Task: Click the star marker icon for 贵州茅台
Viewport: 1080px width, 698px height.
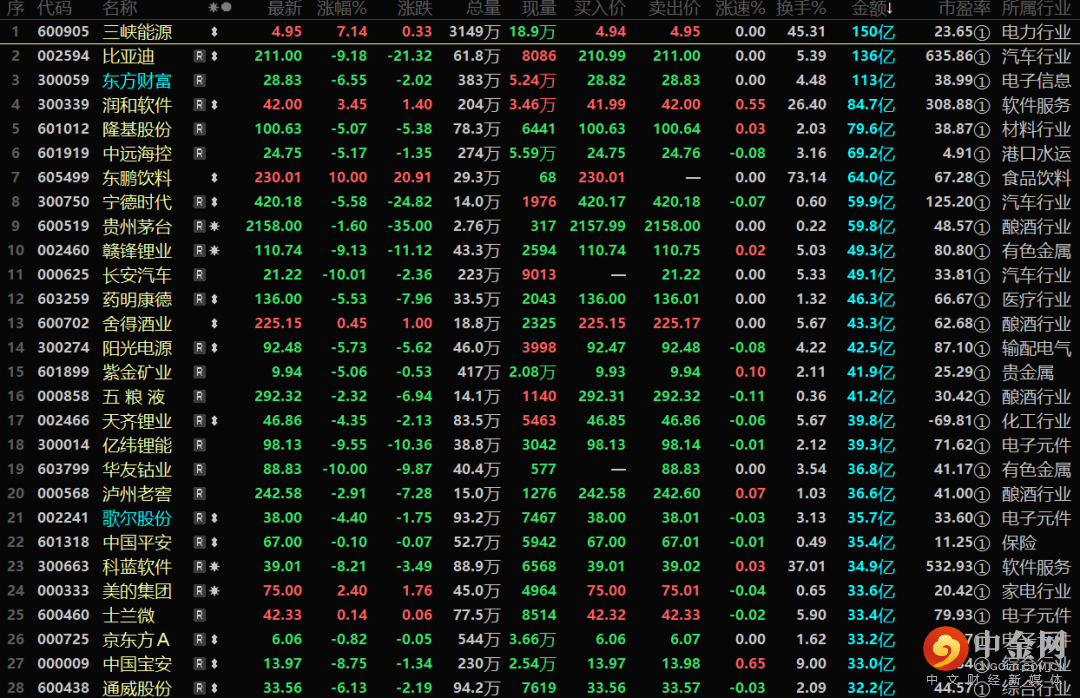Action: click(x=214, y=226)
